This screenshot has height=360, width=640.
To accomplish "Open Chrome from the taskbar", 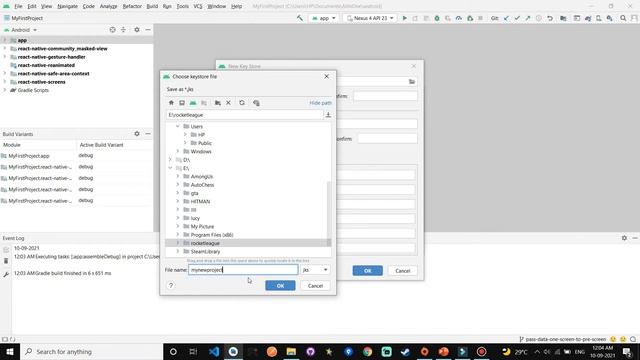I will pyautogui.click(x=367, y=351).
